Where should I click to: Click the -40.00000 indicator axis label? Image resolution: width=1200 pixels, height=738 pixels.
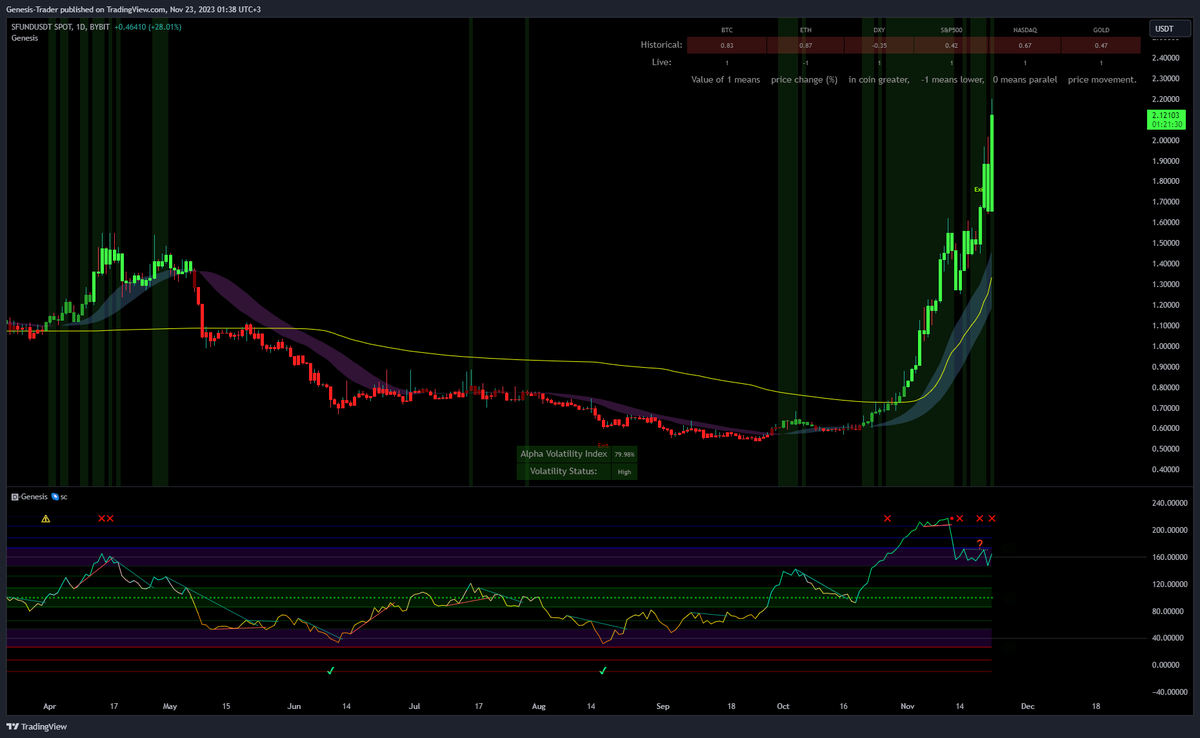coord(1168,692)
